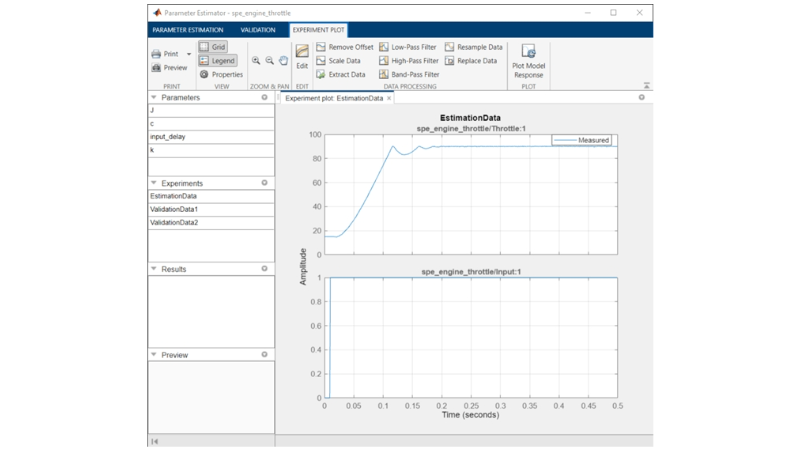Switch to Validation tab
This screenshot has width=800, height=453.
(x=258, y=30)
